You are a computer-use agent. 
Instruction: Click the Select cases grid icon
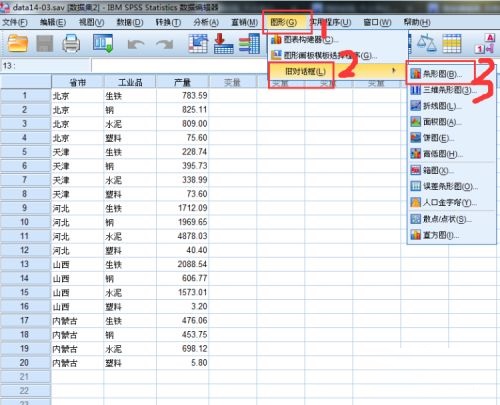(x=452, y=43)
